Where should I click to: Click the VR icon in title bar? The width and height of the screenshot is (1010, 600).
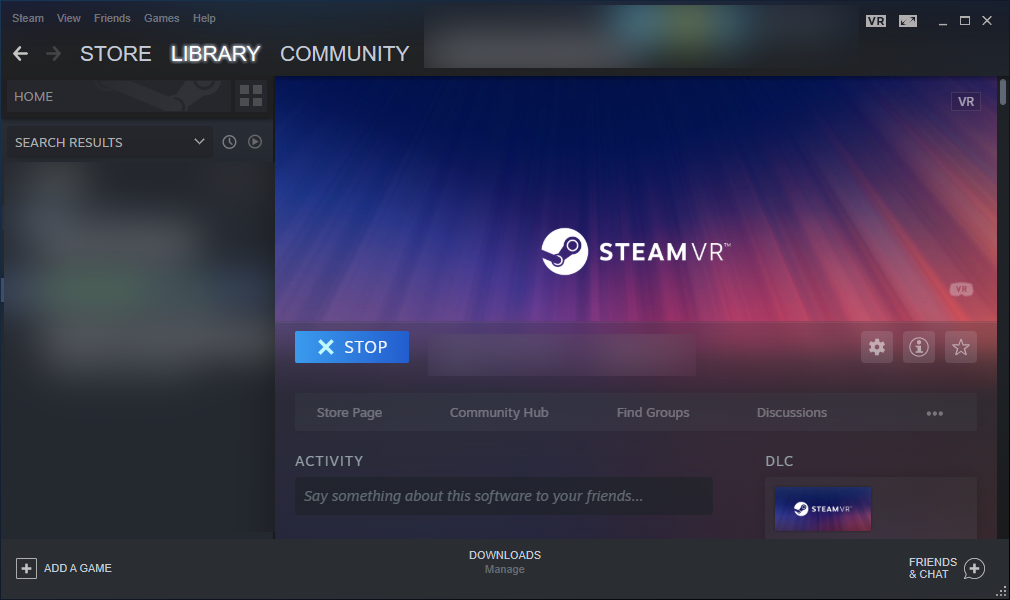(x=875, y=19)
